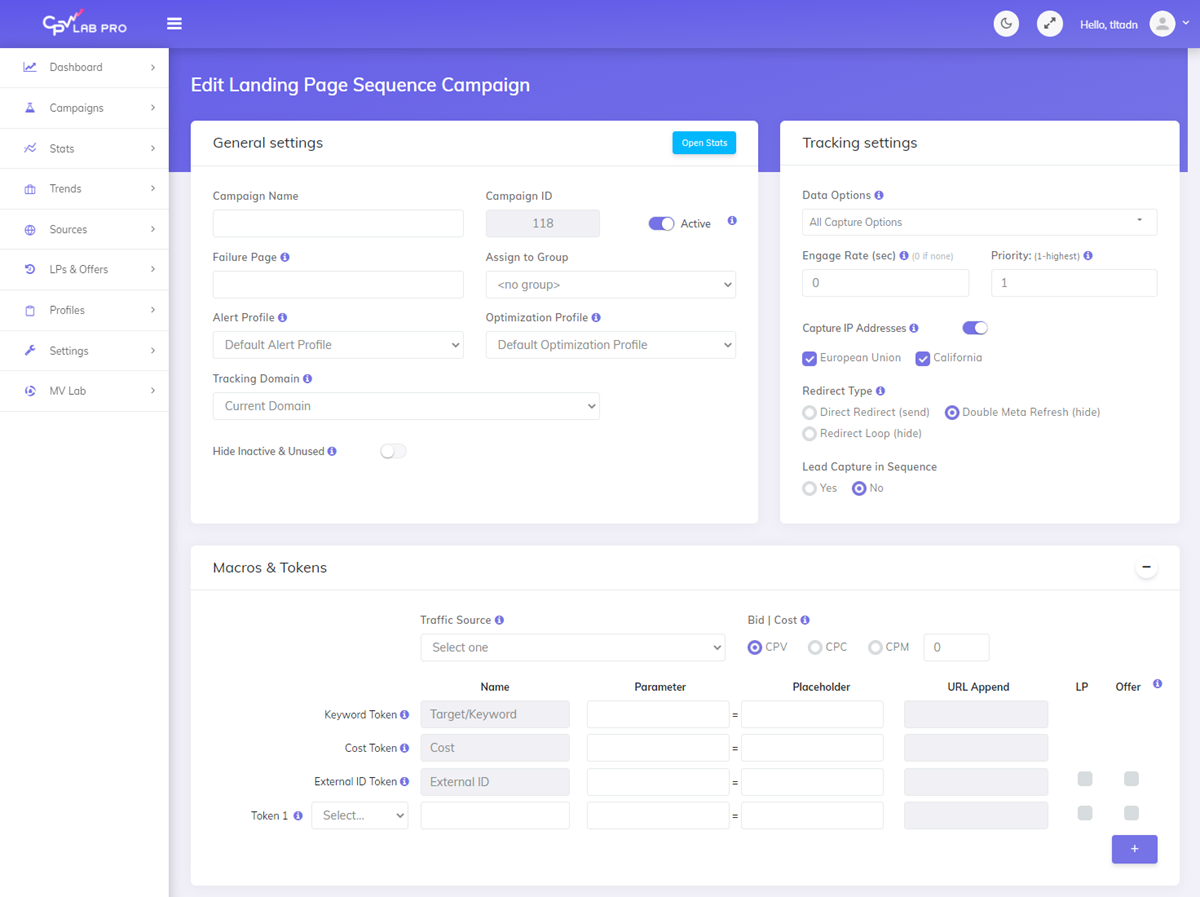The image size is (1200, 897).
Task: Open the Token 1 Select dropdown
Action: coord(360,816)
